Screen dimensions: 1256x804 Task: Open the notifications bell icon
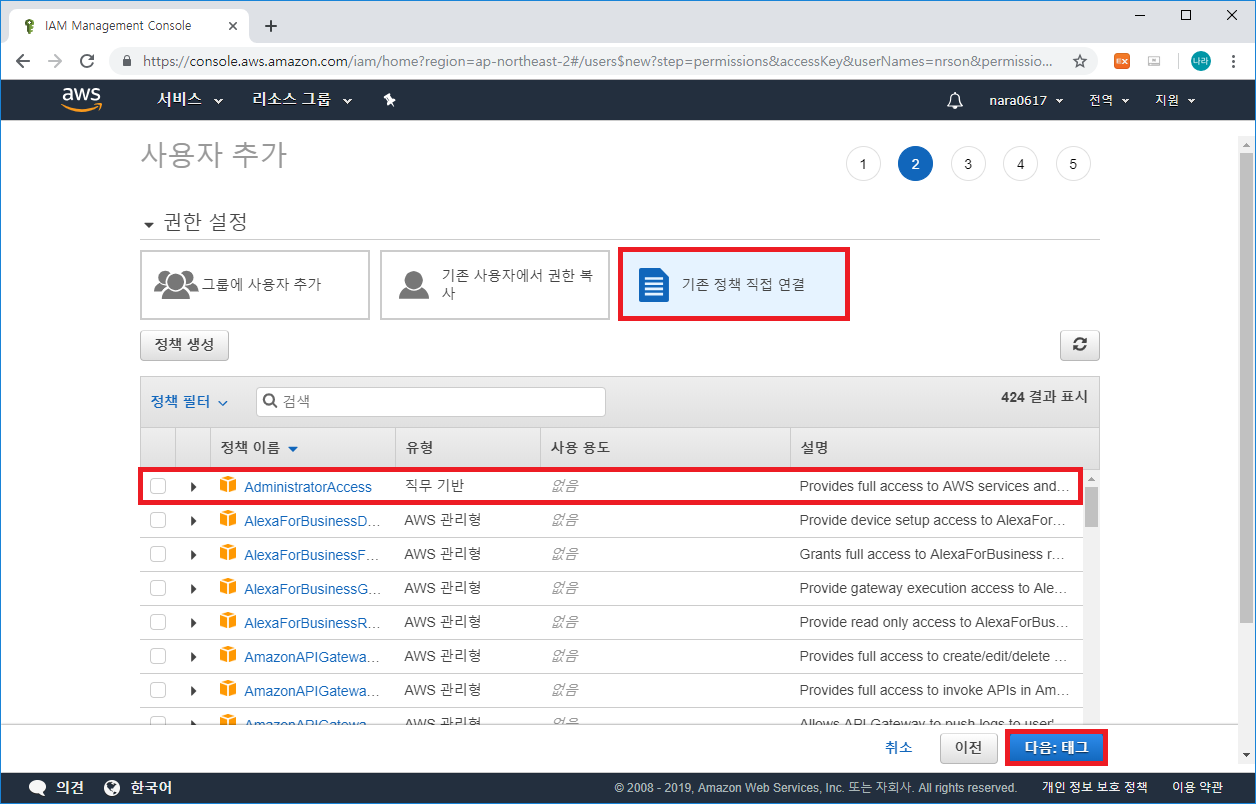[955, 100]
